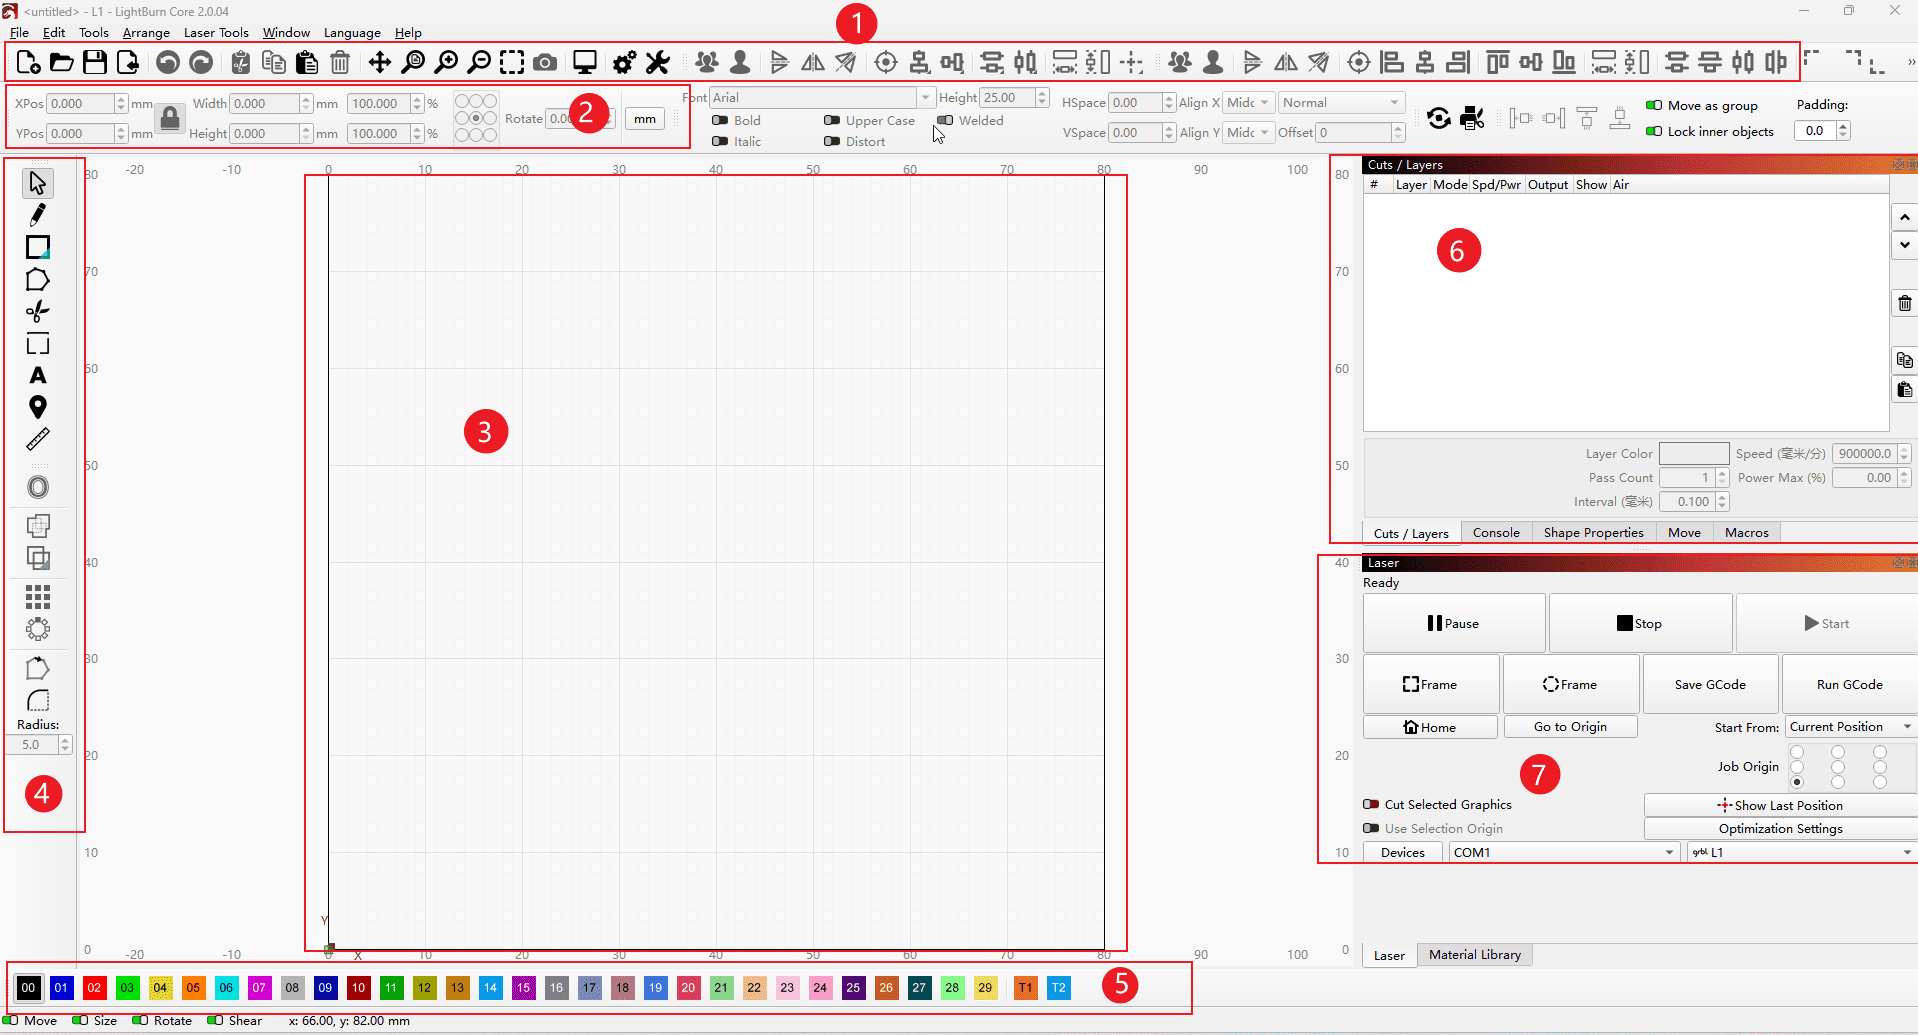The width and height of the screenshot is (1918, 1035).
Task: Open the Laser Tools menu
Action: [x=216, y=32]
